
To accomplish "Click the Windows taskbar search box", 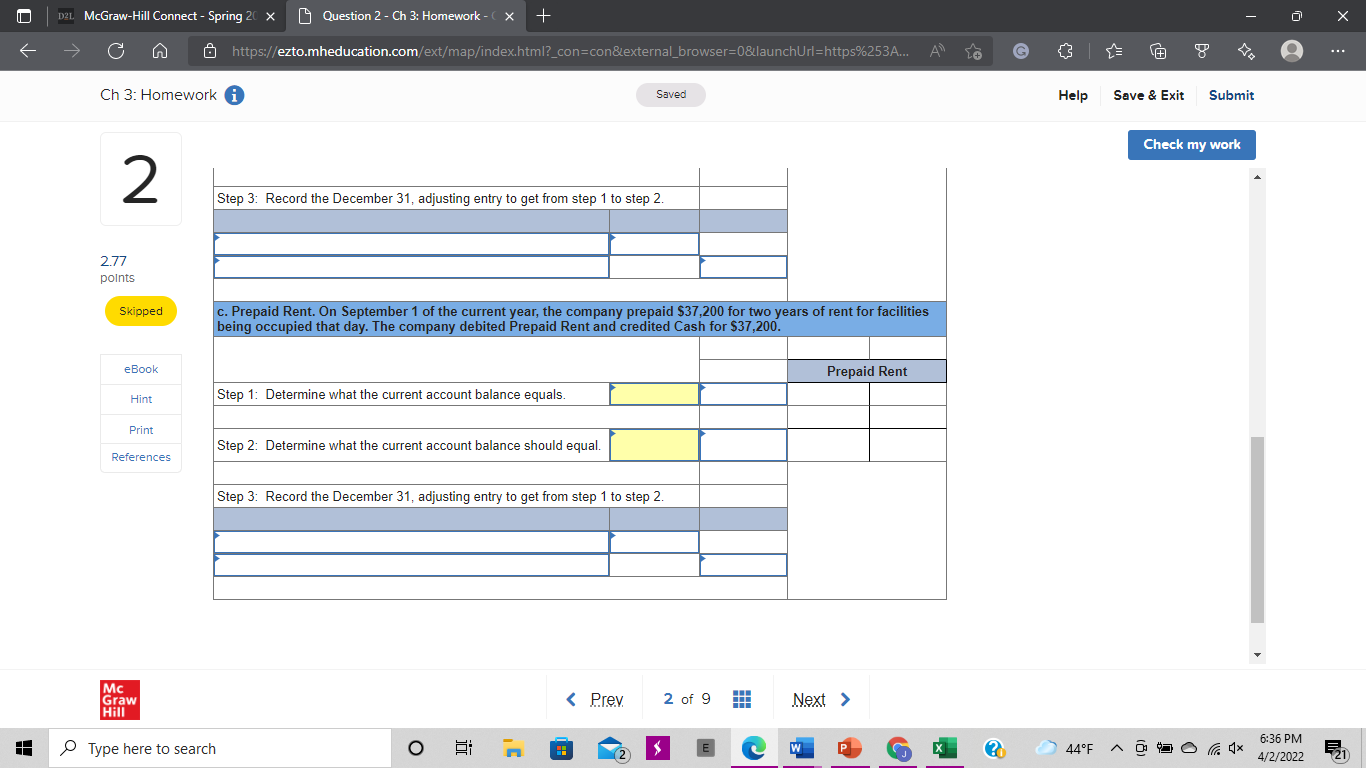I will [219, 748].
